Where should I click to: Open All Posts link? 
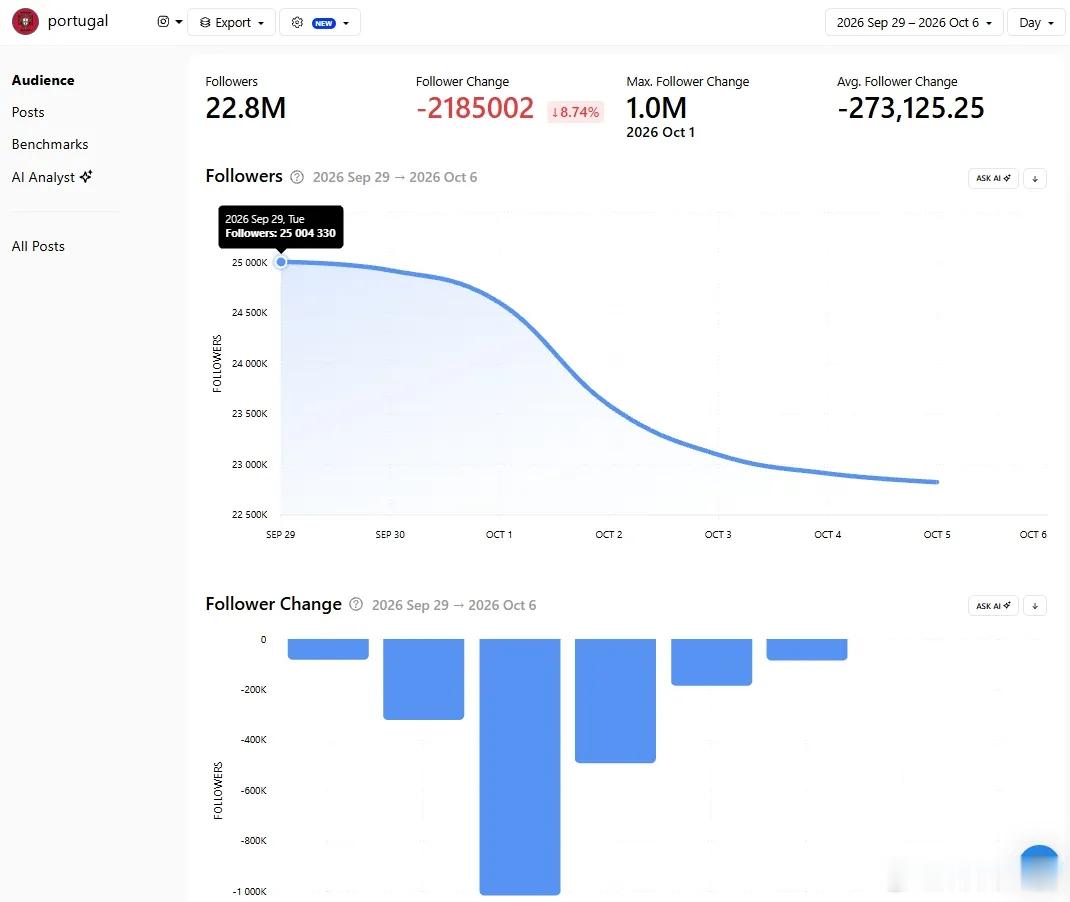click(38, 246)
